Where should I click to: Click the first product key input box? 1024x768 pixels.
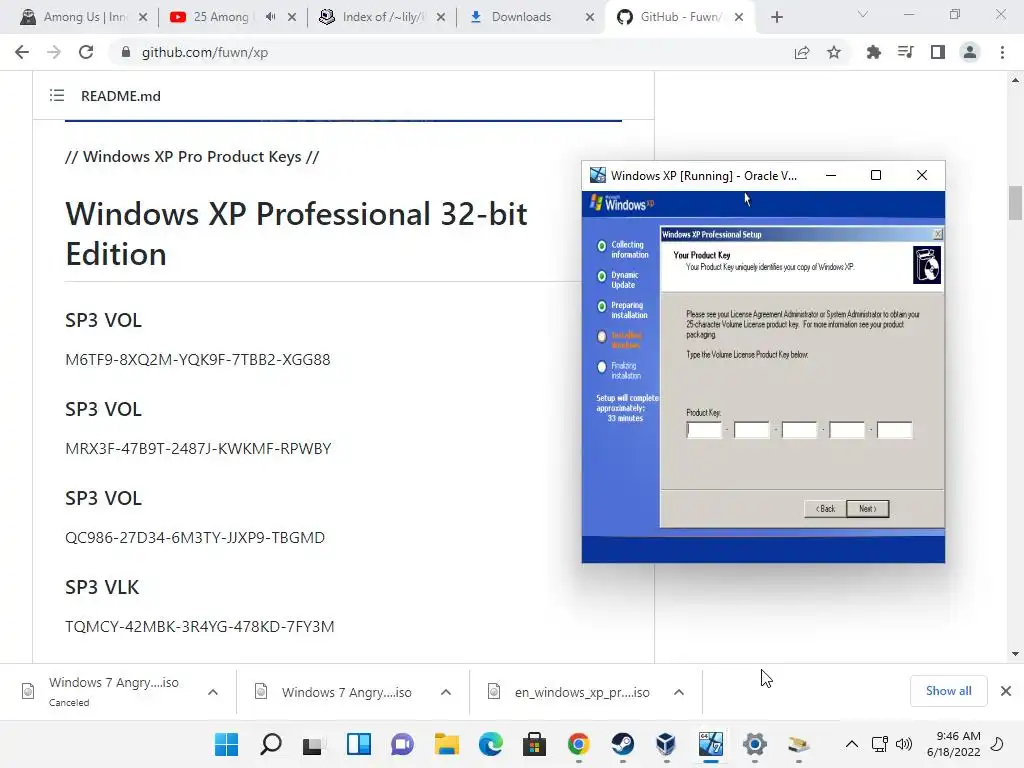coord(704,430)
